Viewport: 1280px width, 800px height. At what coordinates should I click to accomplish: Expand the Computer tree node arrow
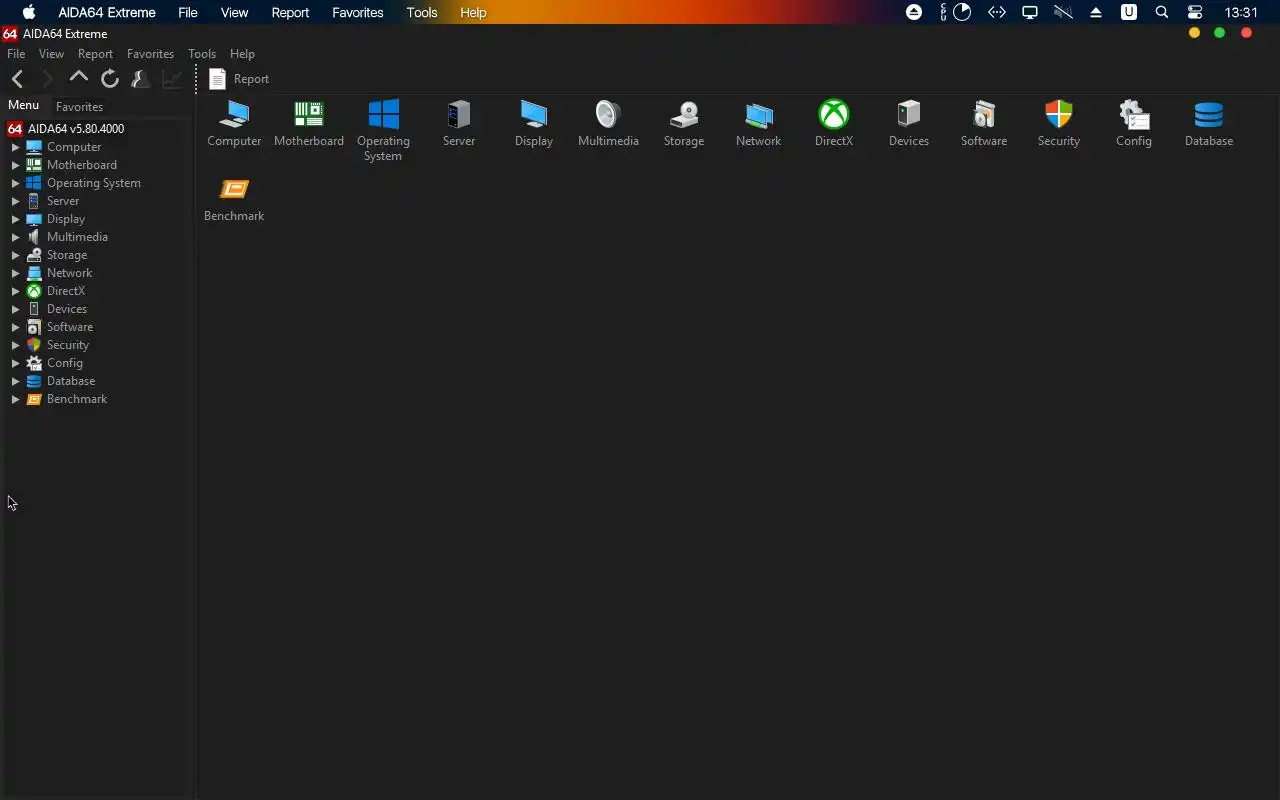coord(15,147)
